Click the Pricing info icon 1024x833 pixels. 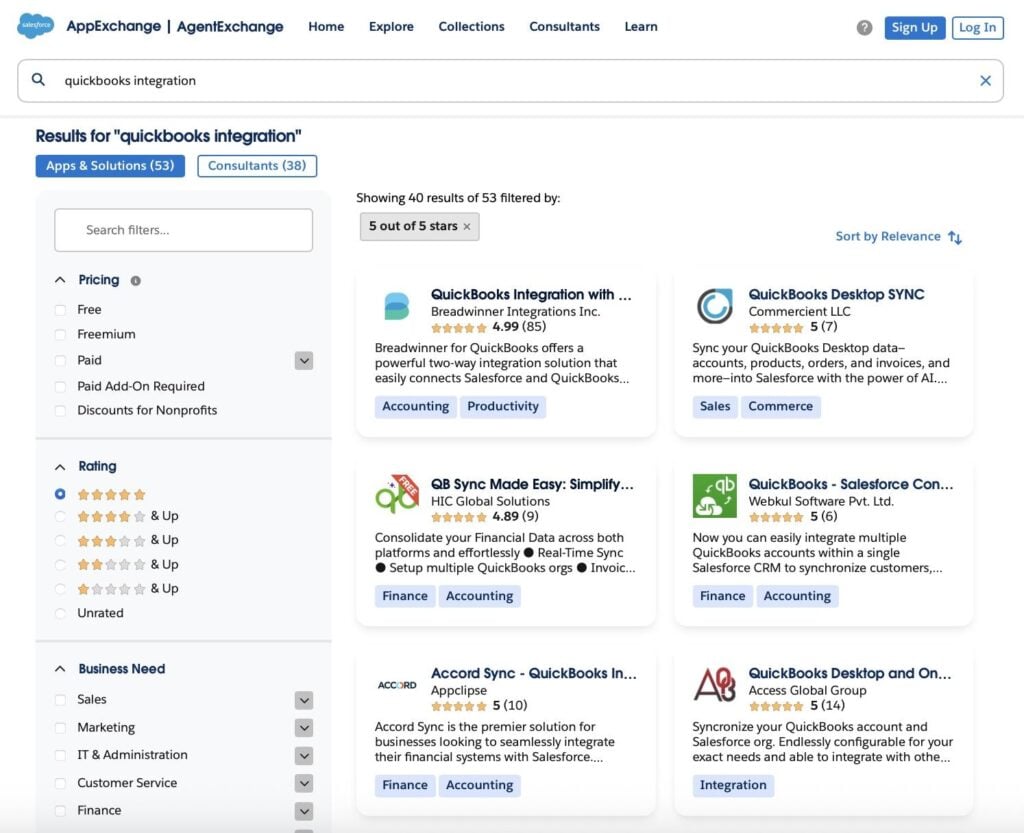(135, 281)
